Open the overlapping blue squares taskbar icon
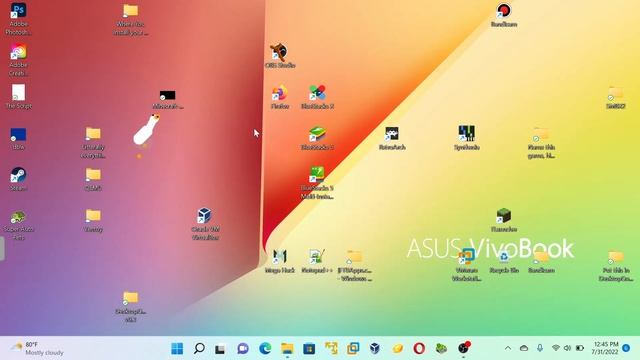Screen dimensions: 640x360 coord(353,349)
